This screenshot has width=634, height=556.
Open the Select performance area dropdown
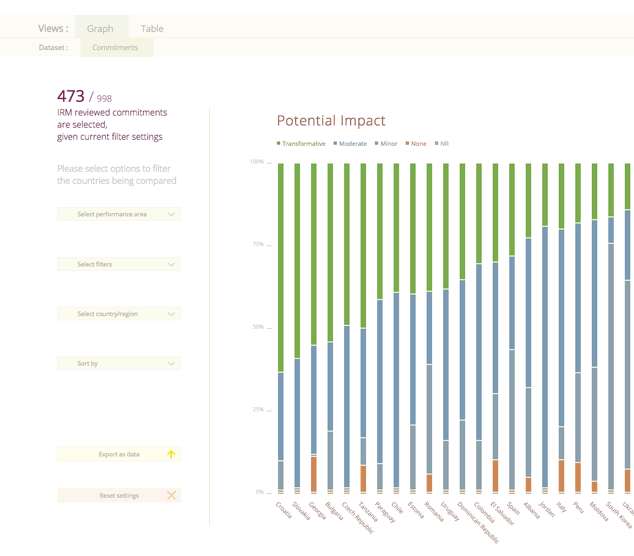pyautogui.click(x=119, y=214)
